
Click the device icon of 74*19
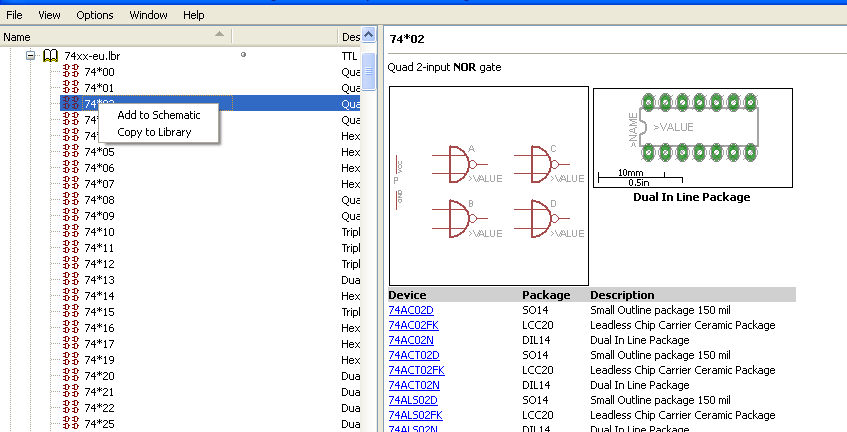click(x=71, y=359)
